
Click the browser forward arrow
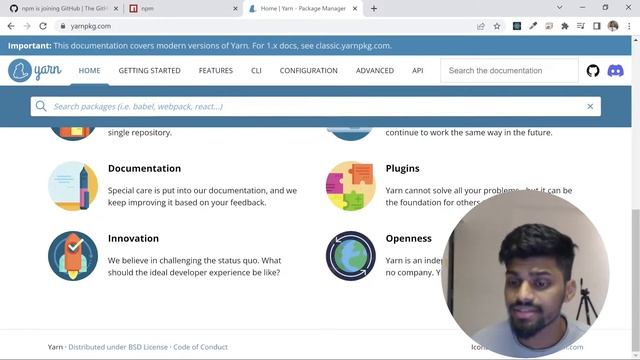(27, 26)
